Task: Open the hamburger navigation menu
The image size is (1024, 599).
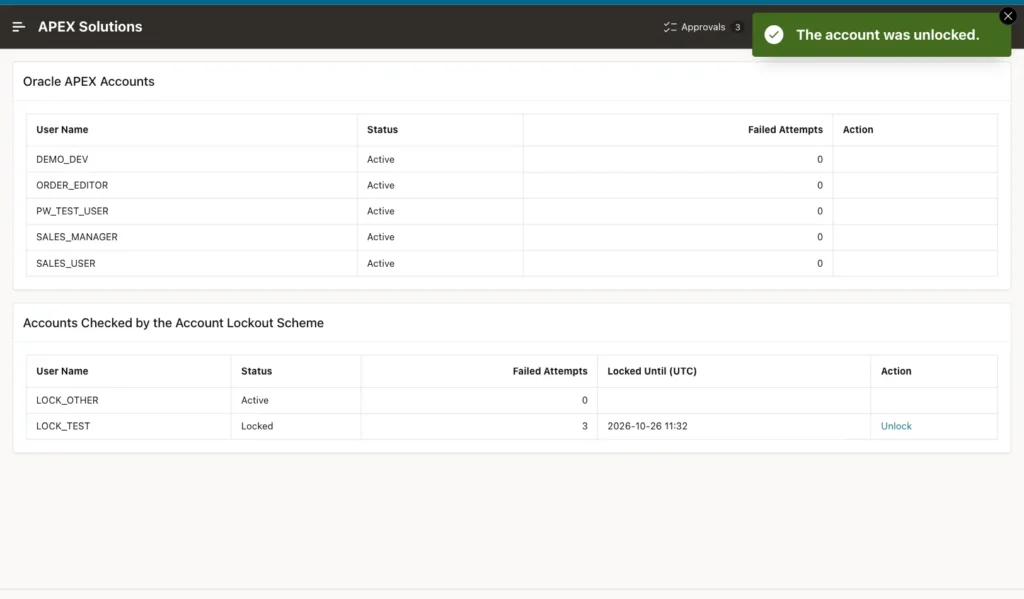Action: tap(18, 27)
